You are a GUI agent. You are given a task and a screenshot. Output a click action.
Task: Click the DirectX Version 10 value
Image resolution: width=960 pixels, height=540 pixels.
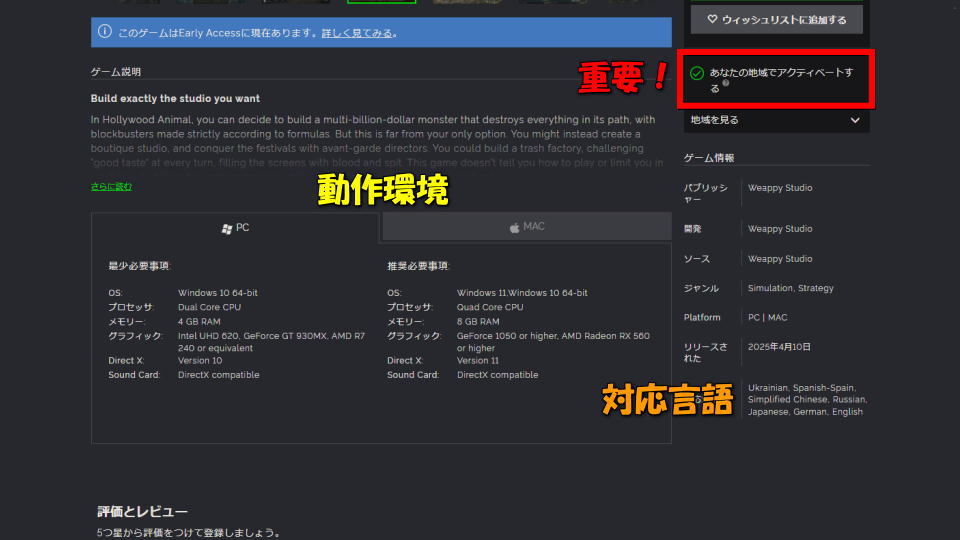(x=200, y=360)
